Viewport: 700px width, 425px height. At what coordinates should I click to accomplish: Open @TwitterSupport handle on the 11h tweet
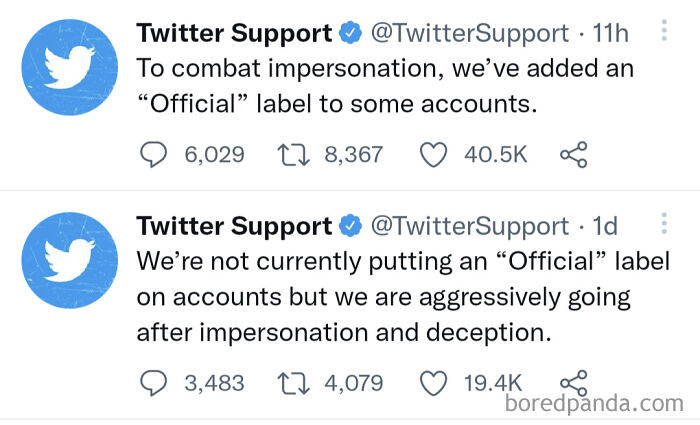(x=470, y=33)
